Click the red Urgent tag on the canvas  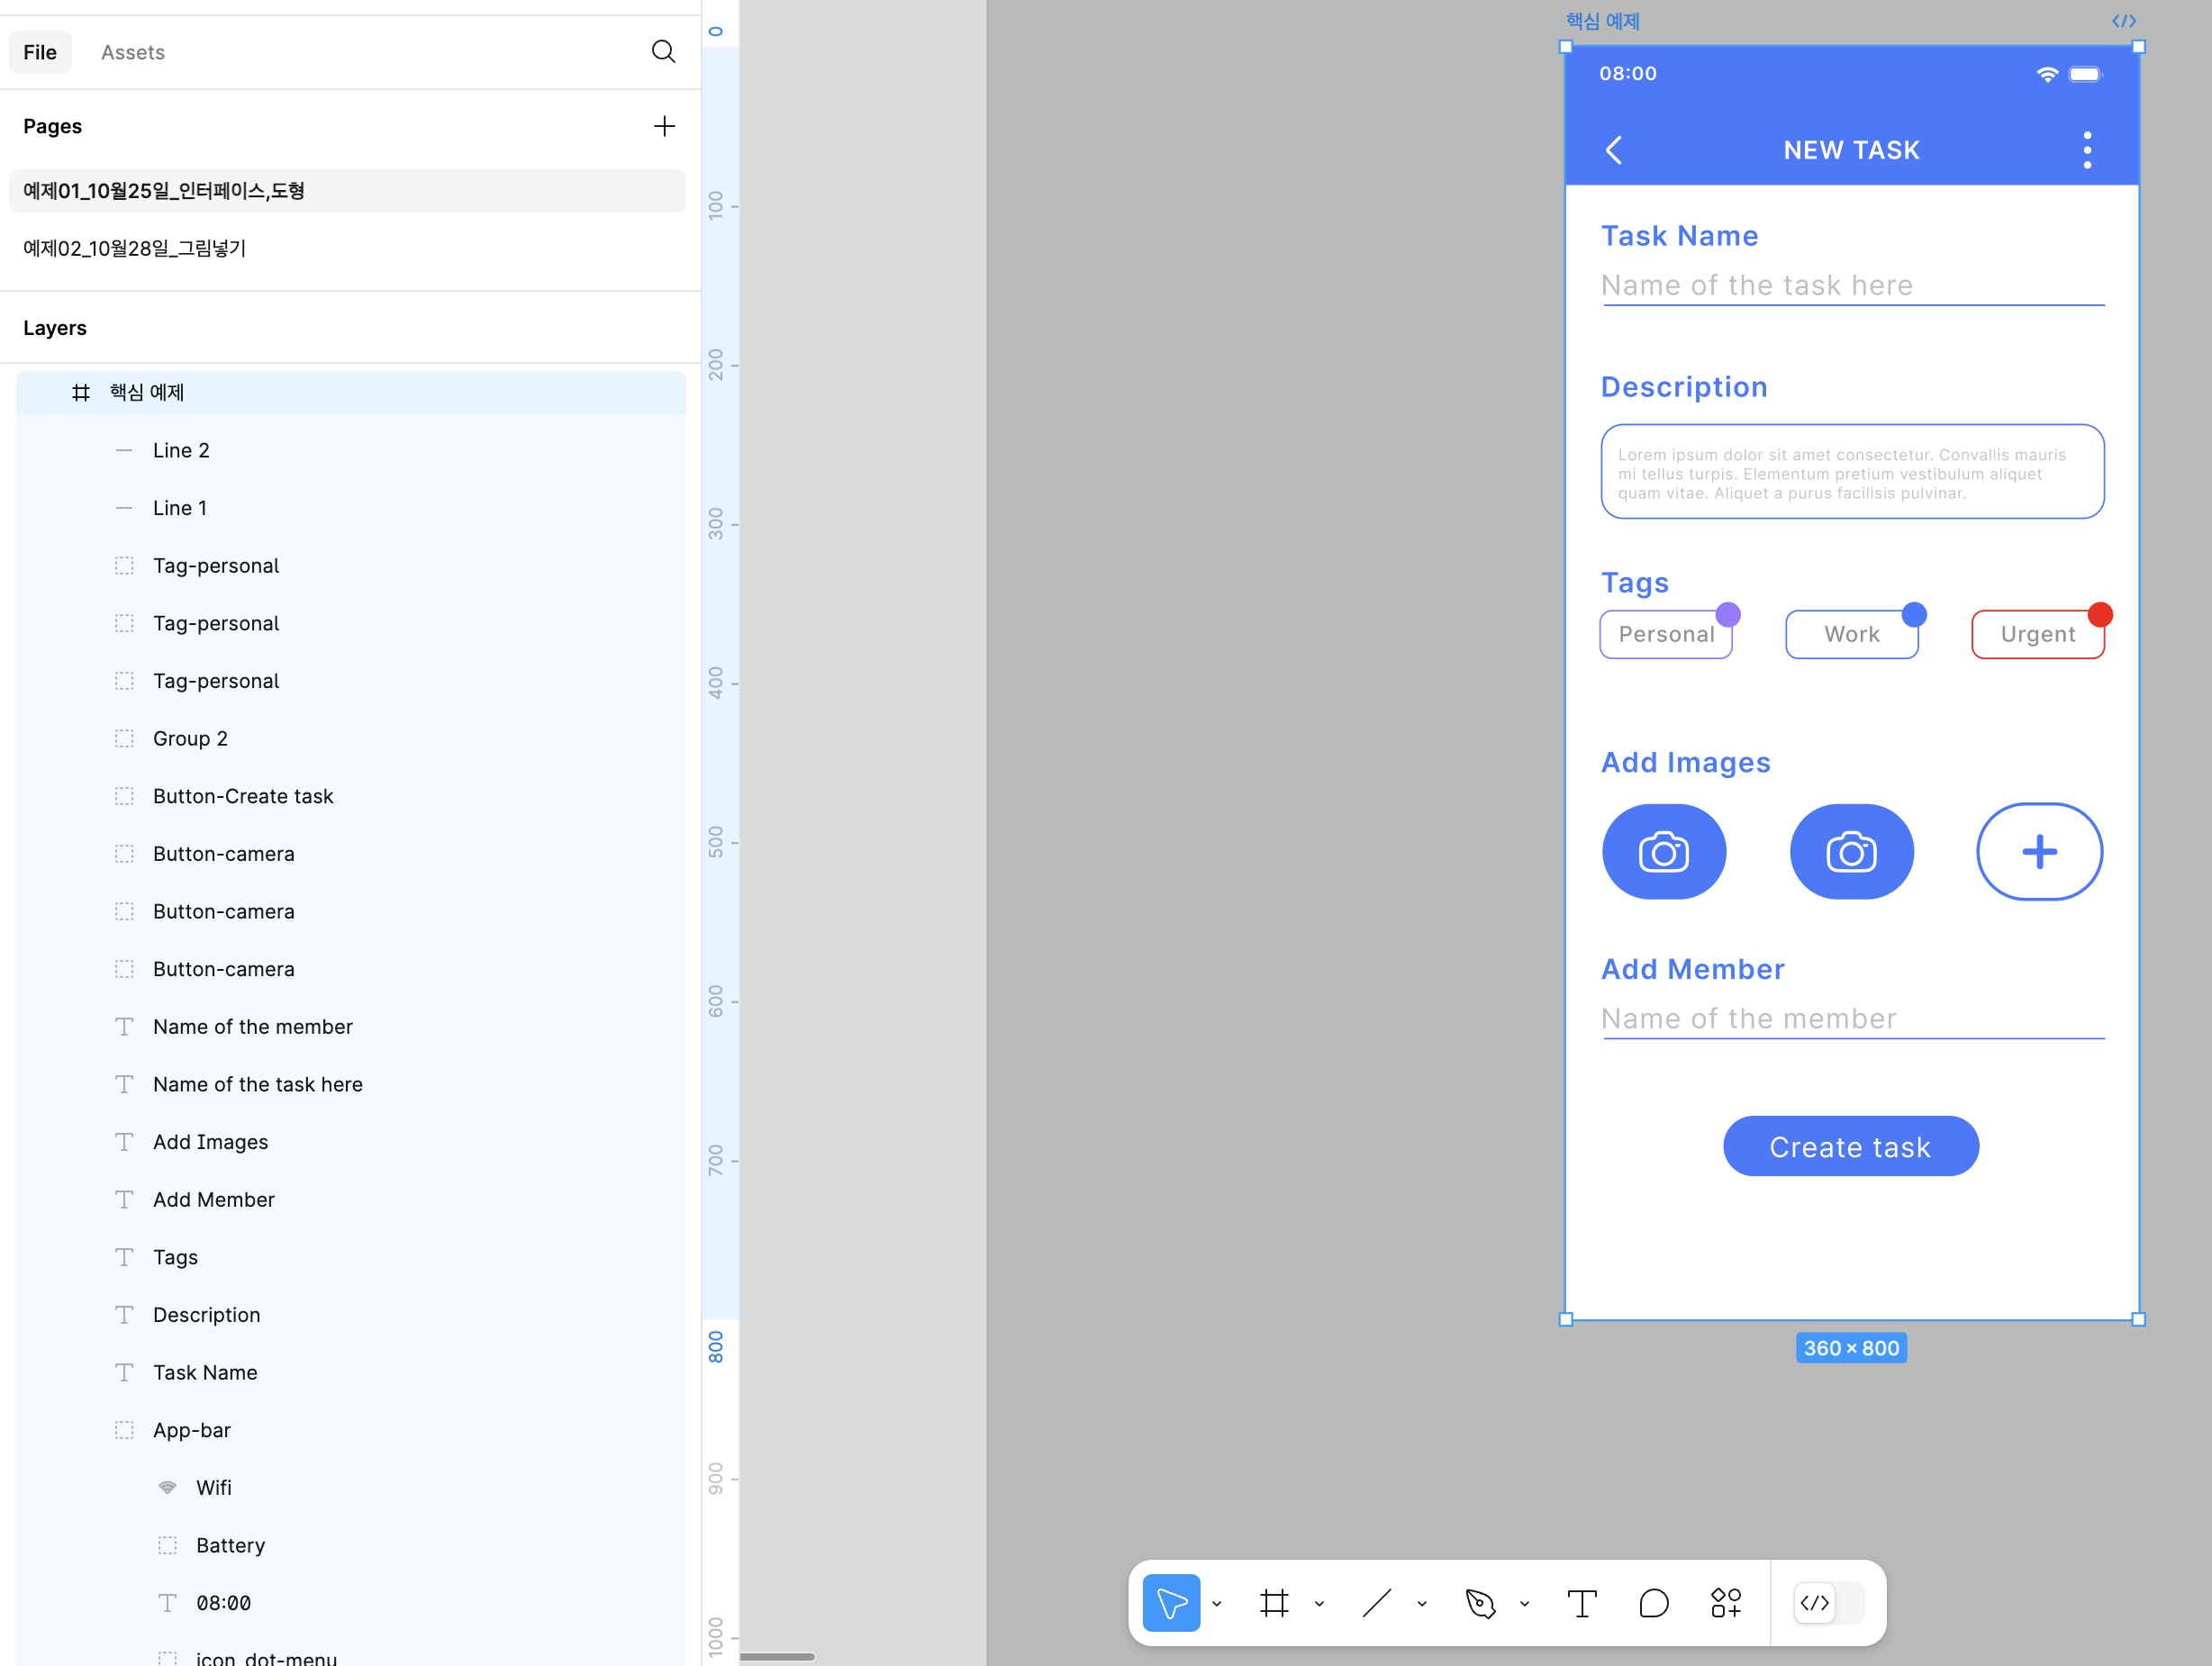coord(2037,634)
